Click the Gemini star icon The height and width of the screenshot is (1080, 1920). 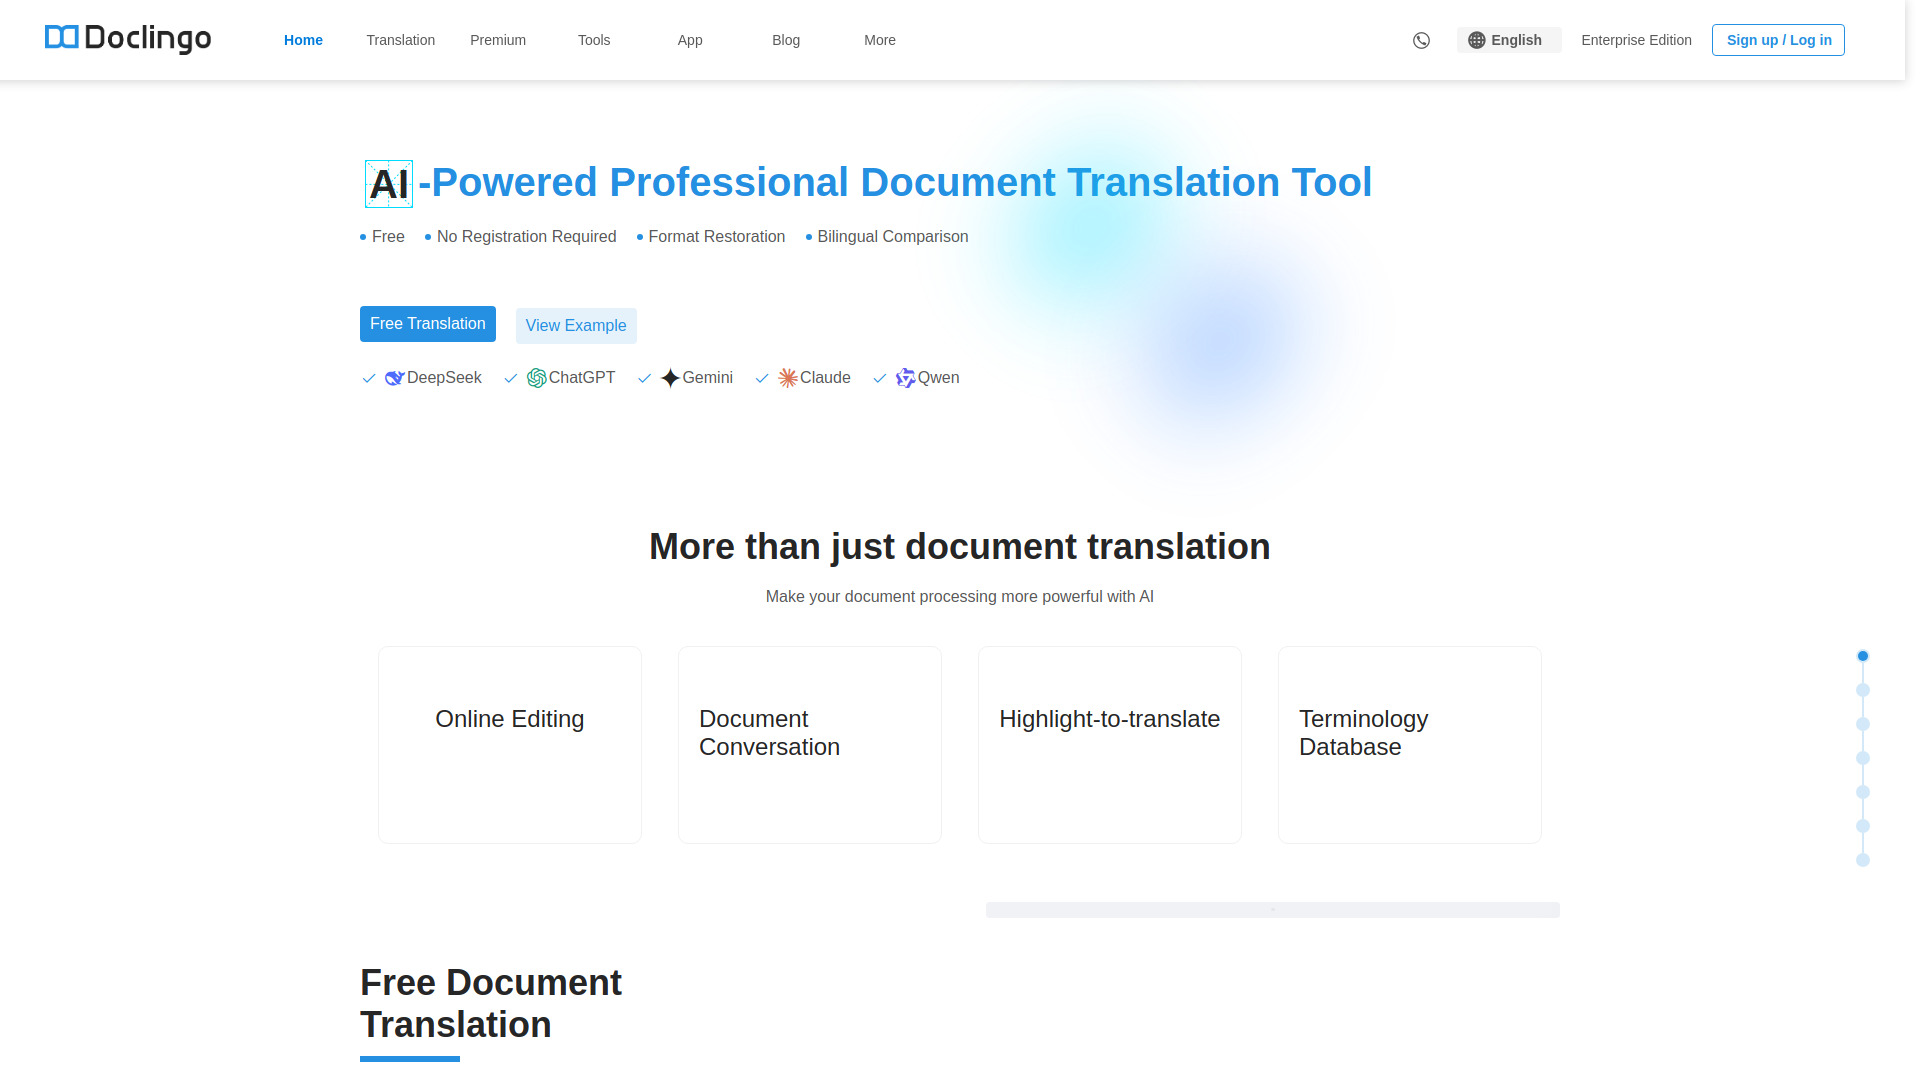coord(670,378)
